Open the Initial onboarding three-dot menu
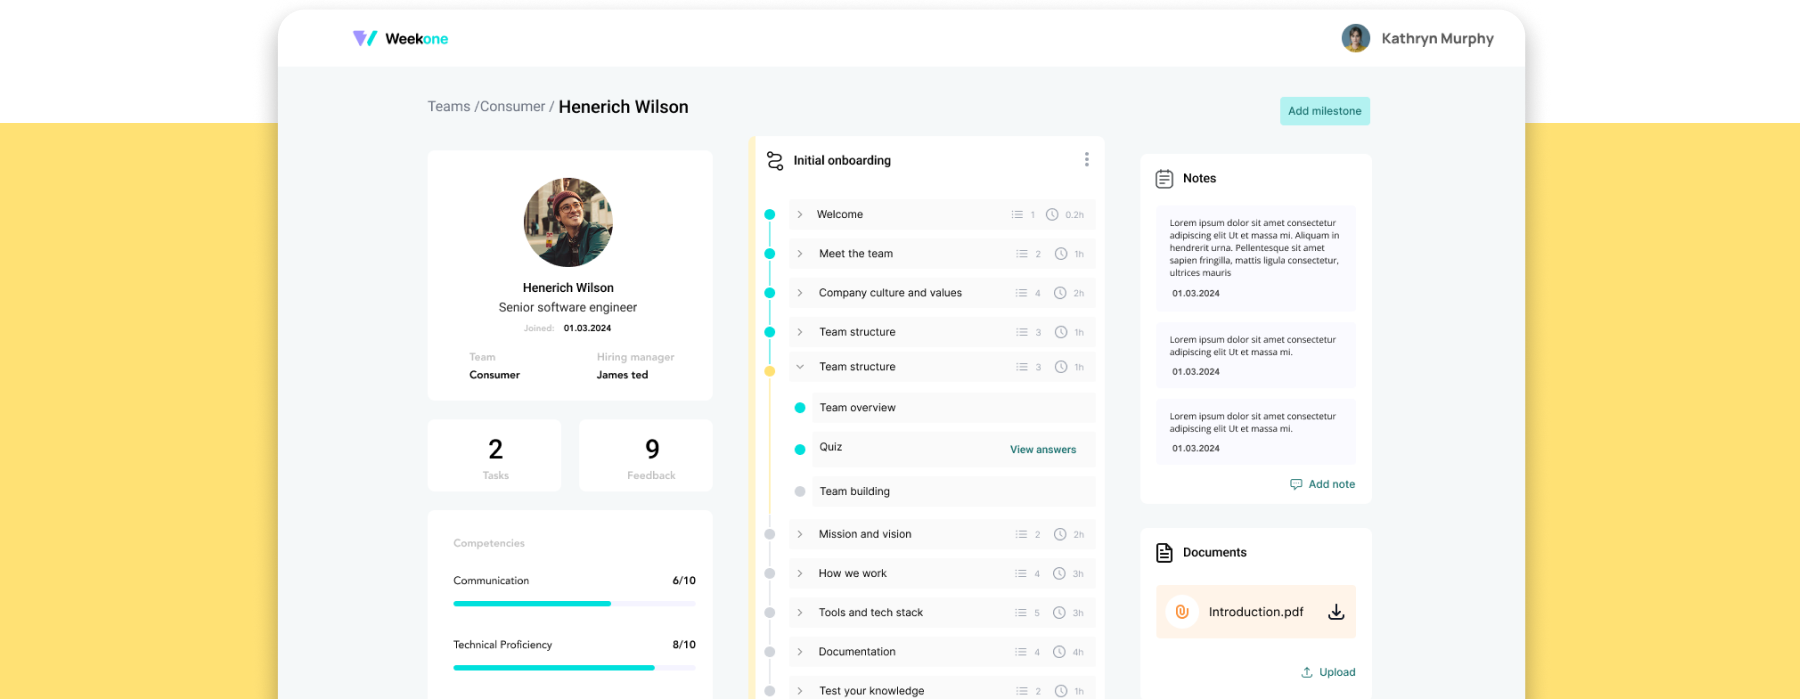This screenshot has height=699, width=1800. pyautogui.click(x=1086, y=160)
